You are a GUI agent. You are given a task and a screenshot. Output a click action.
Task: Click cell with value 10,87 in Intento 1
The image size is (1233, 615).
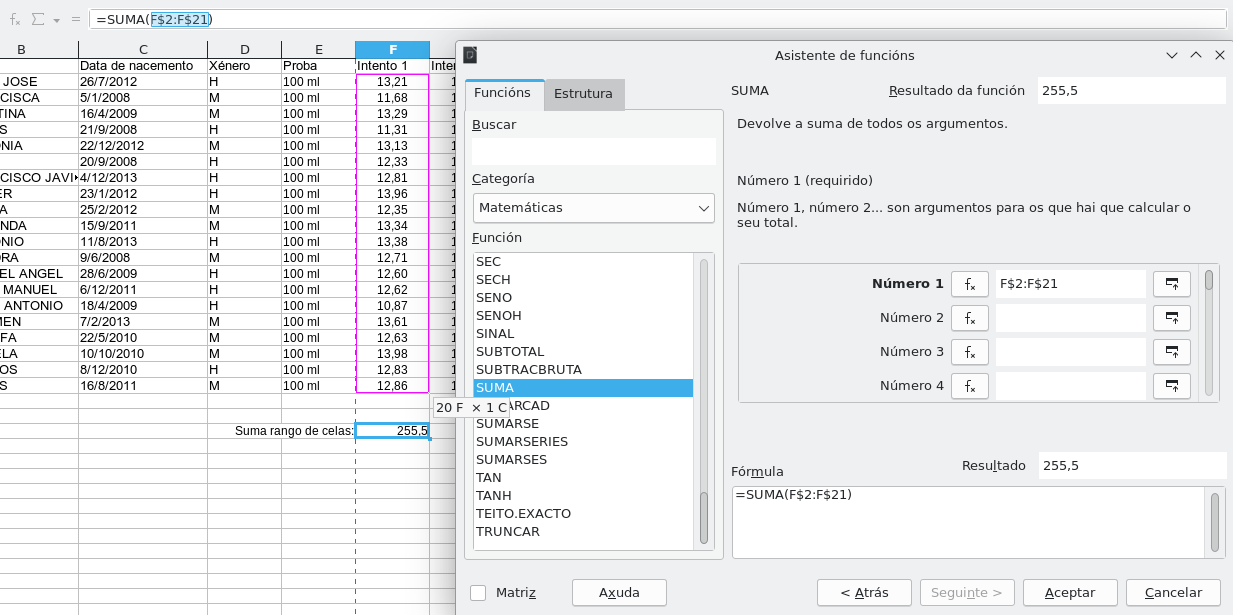[x=392, y=306]
